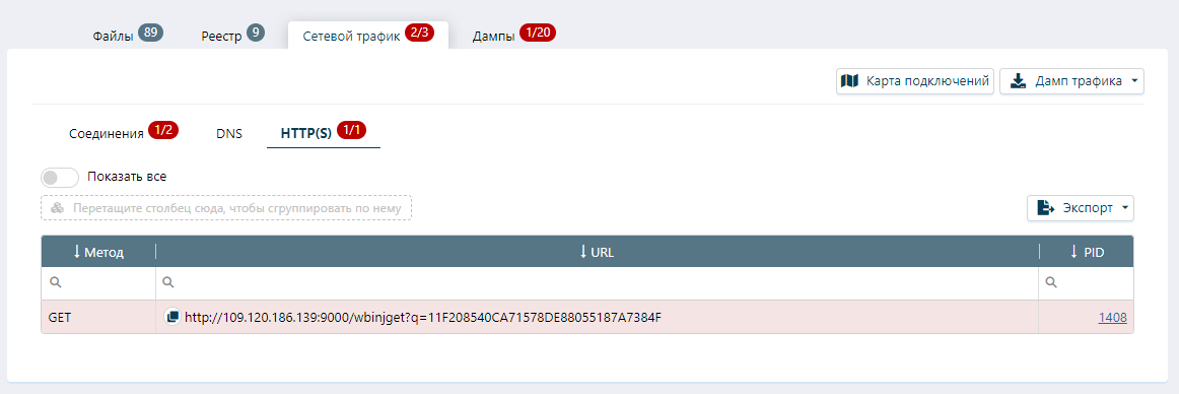The width and height of the screenshot is (1179, 394).
Task: Open the Соединения sub-tab
Action: click(123, 134)
